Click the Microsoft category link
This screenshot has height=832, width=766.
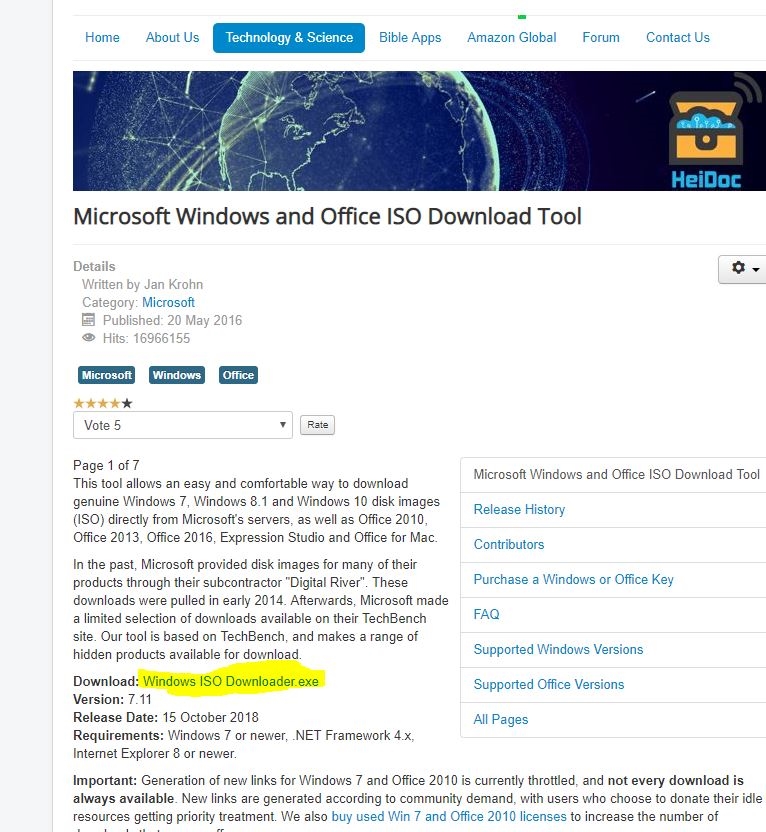168,302
